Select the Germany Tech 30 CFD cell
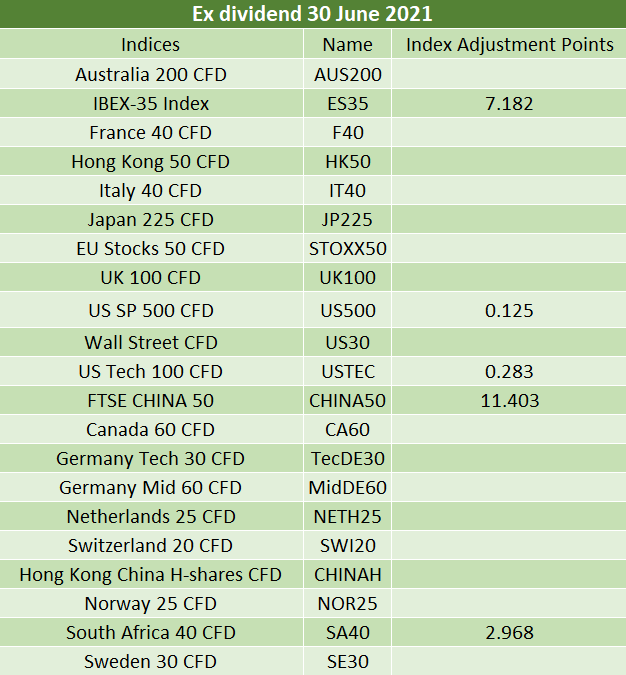626x675 pixels. tap(150, 459)
